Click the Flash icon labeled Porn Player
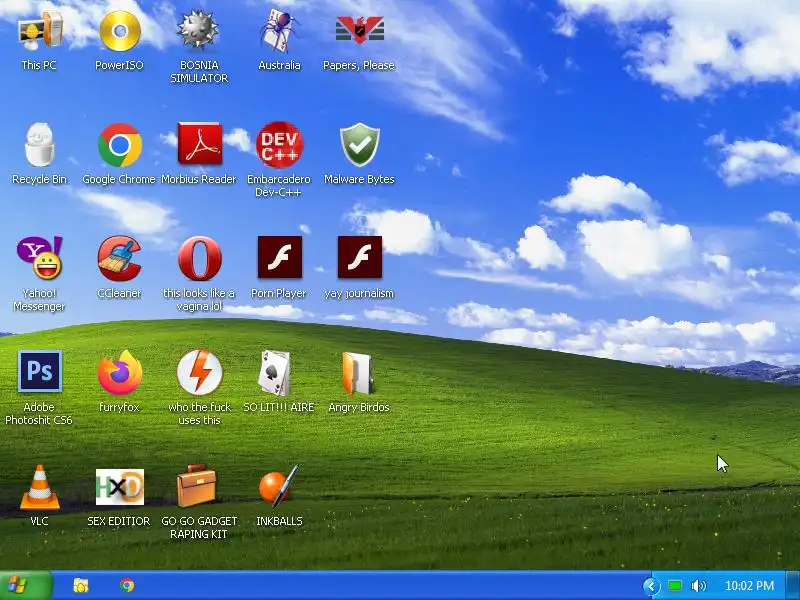 (280, 257)
